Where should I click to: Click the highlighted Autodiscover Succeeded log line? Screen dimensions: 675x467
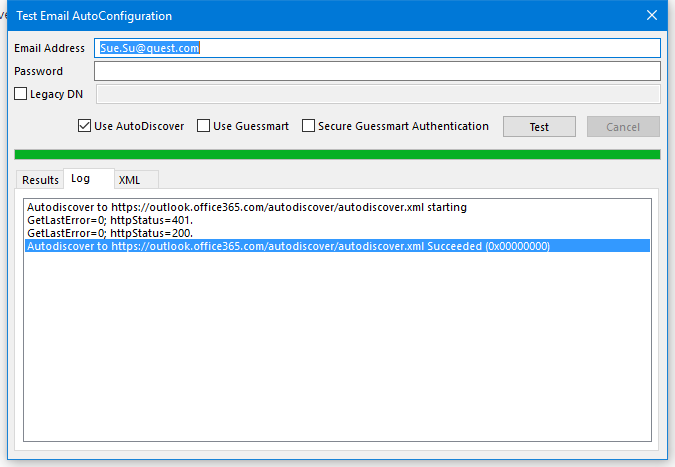click(288, 246)
